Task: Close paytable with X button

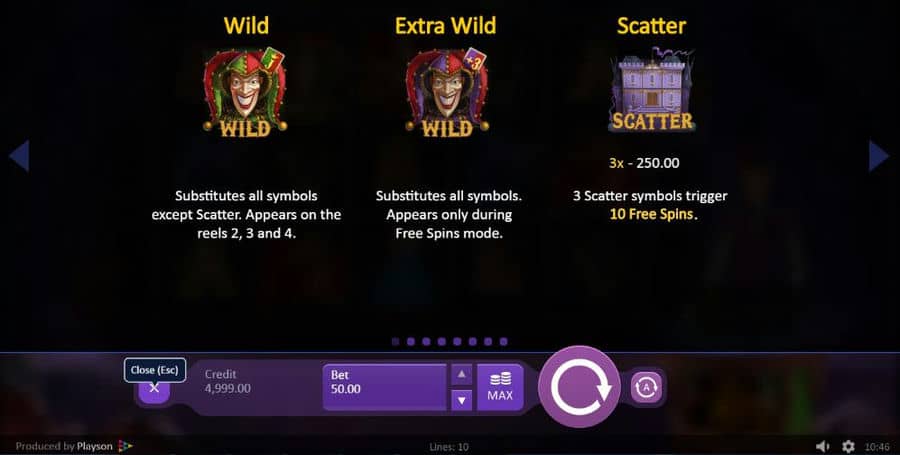Action: pos(154,388)
